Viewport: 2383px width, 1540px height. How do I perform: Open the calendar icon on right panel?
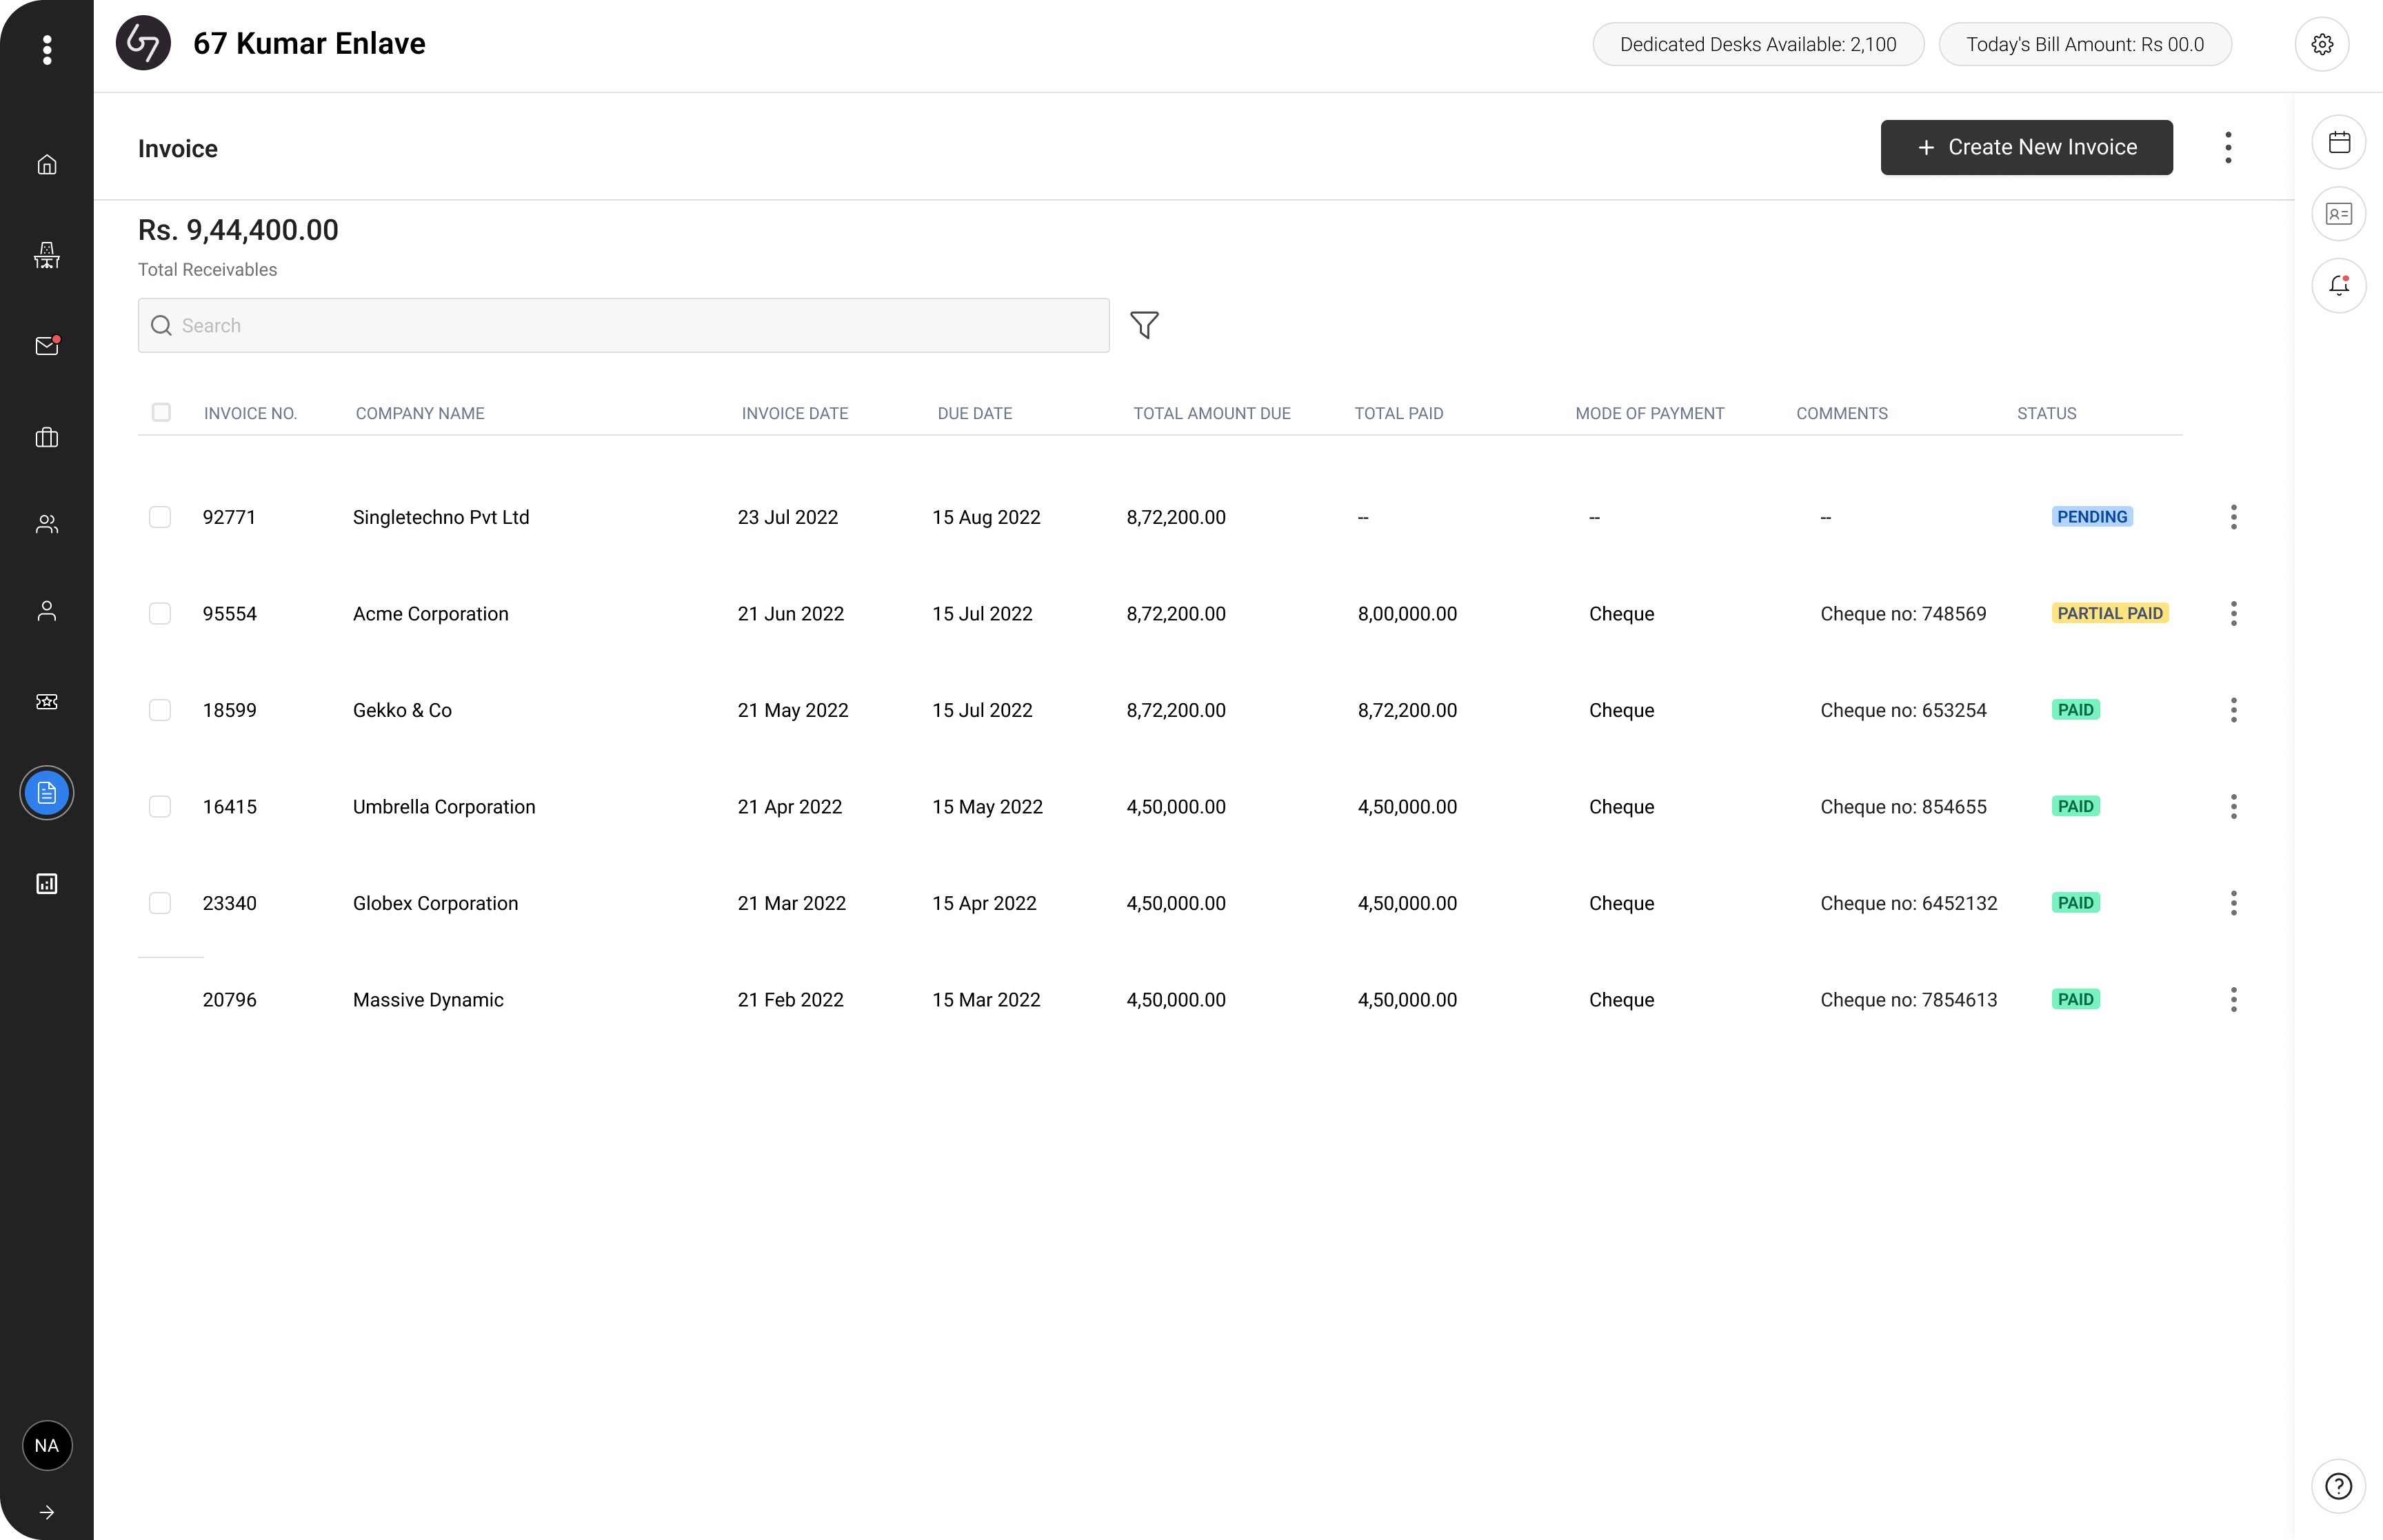click(2338, 142)
